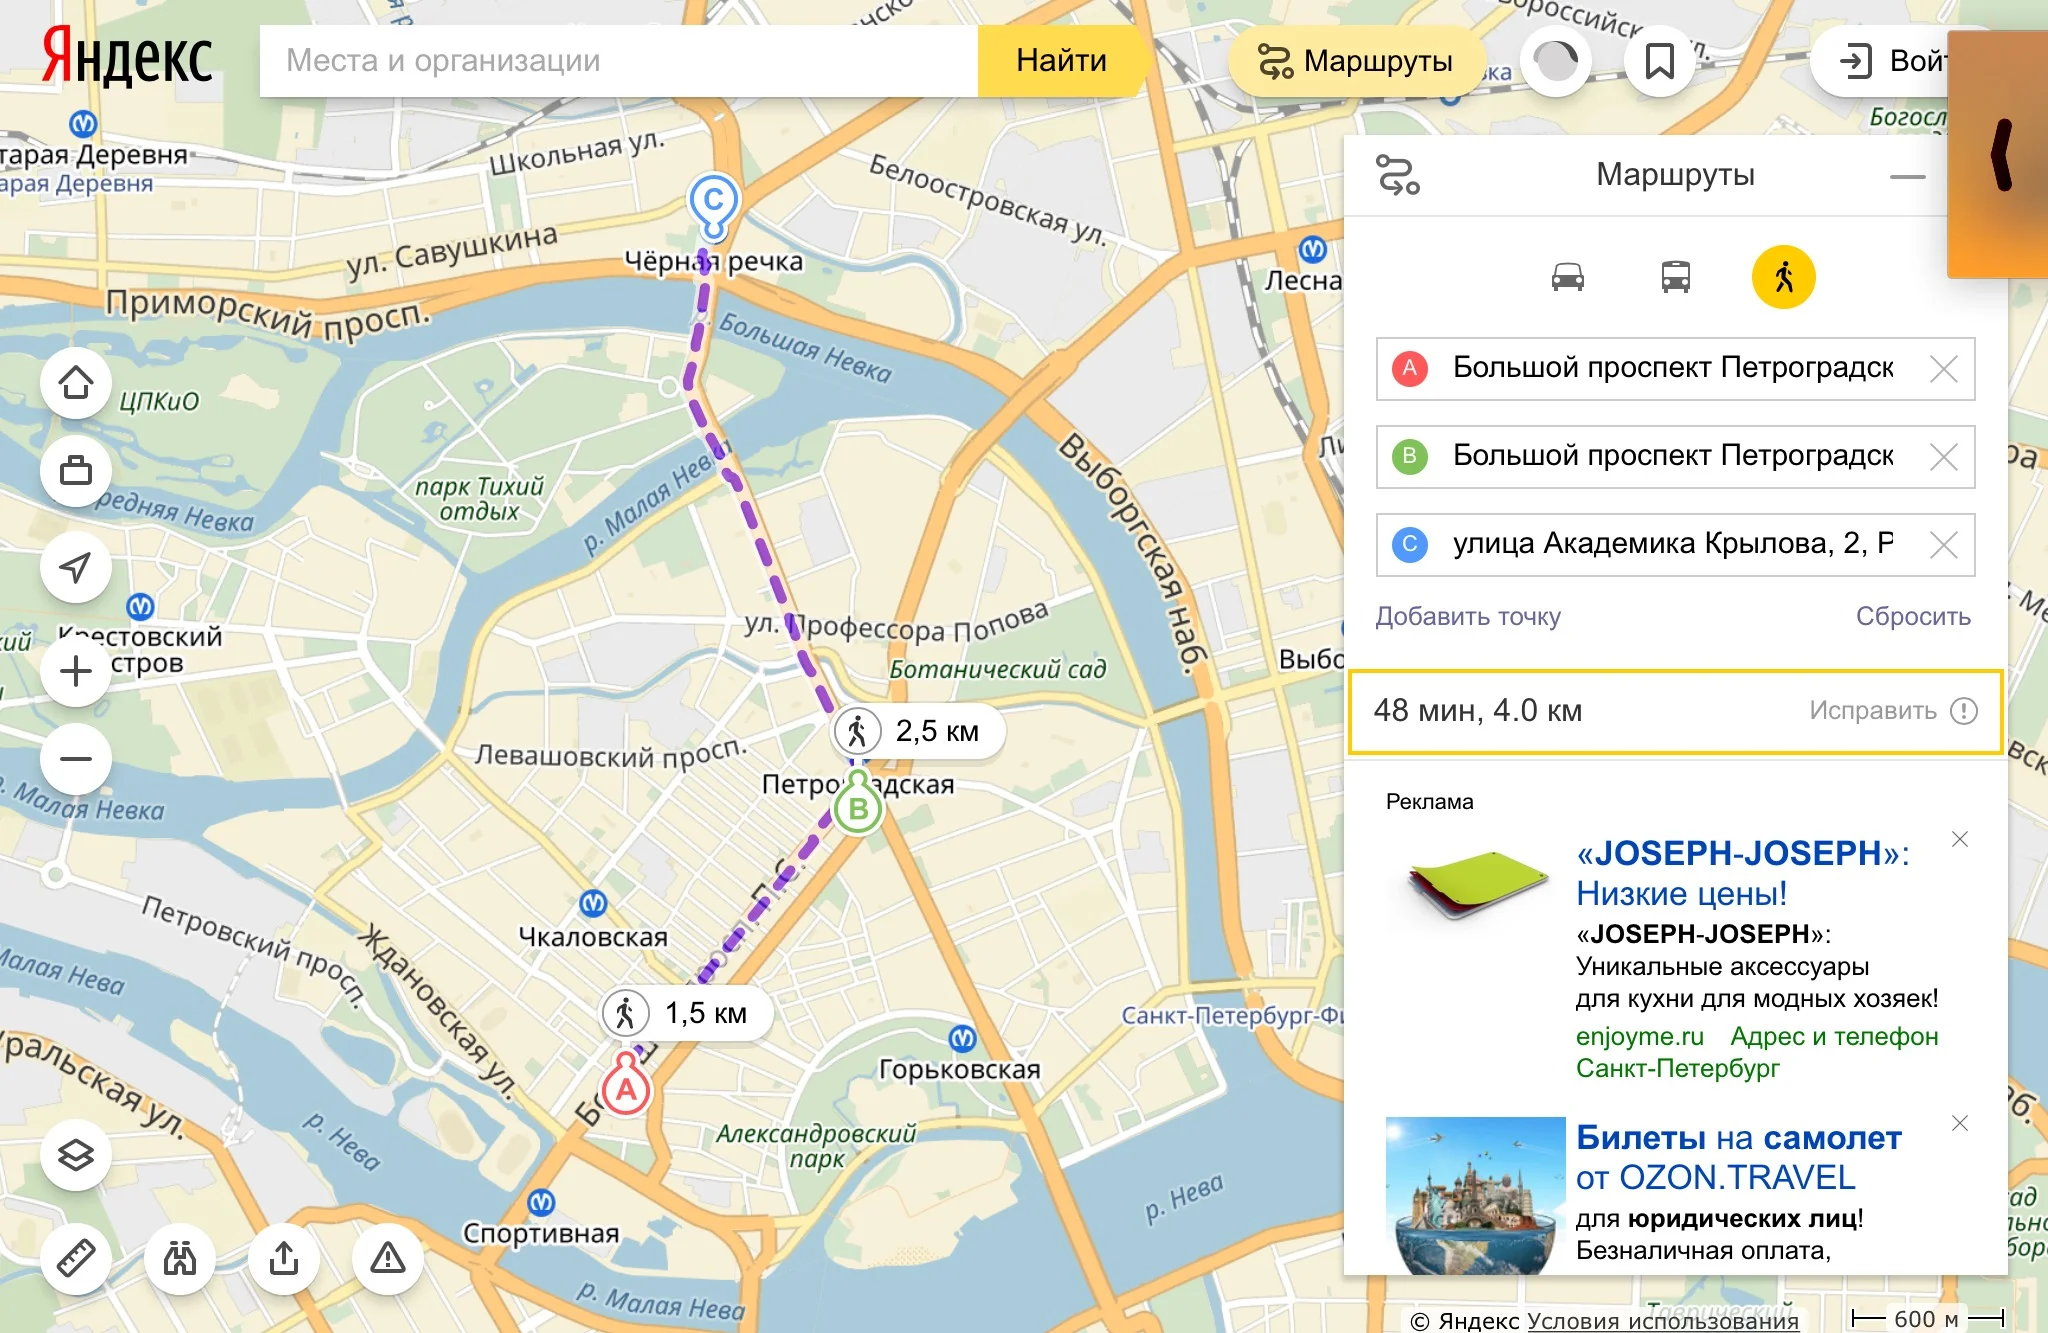
Task: Open the Маршруты tab button
Action: [x=1356, y=61]
